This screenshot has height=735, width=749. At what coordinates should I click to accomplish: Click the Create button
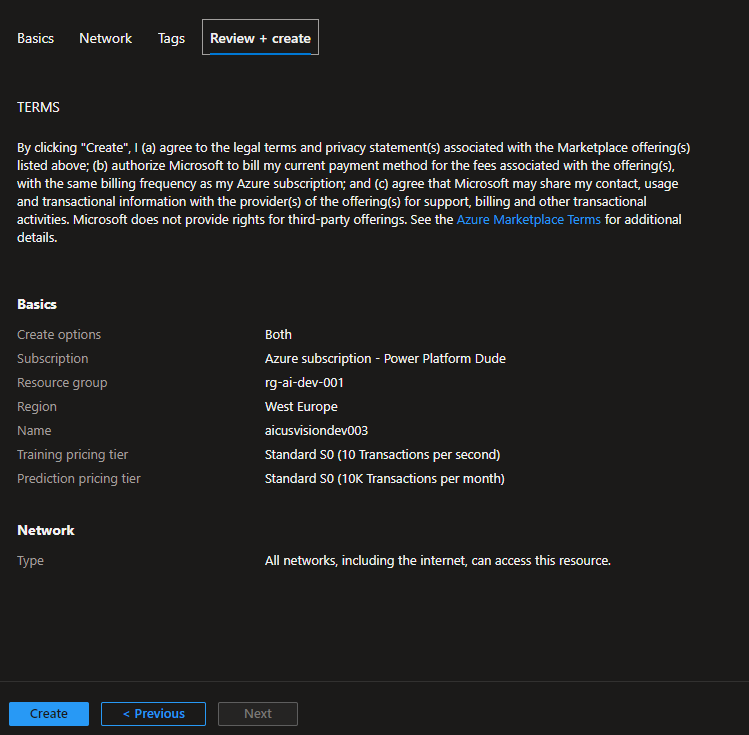[x=49, y=713]
